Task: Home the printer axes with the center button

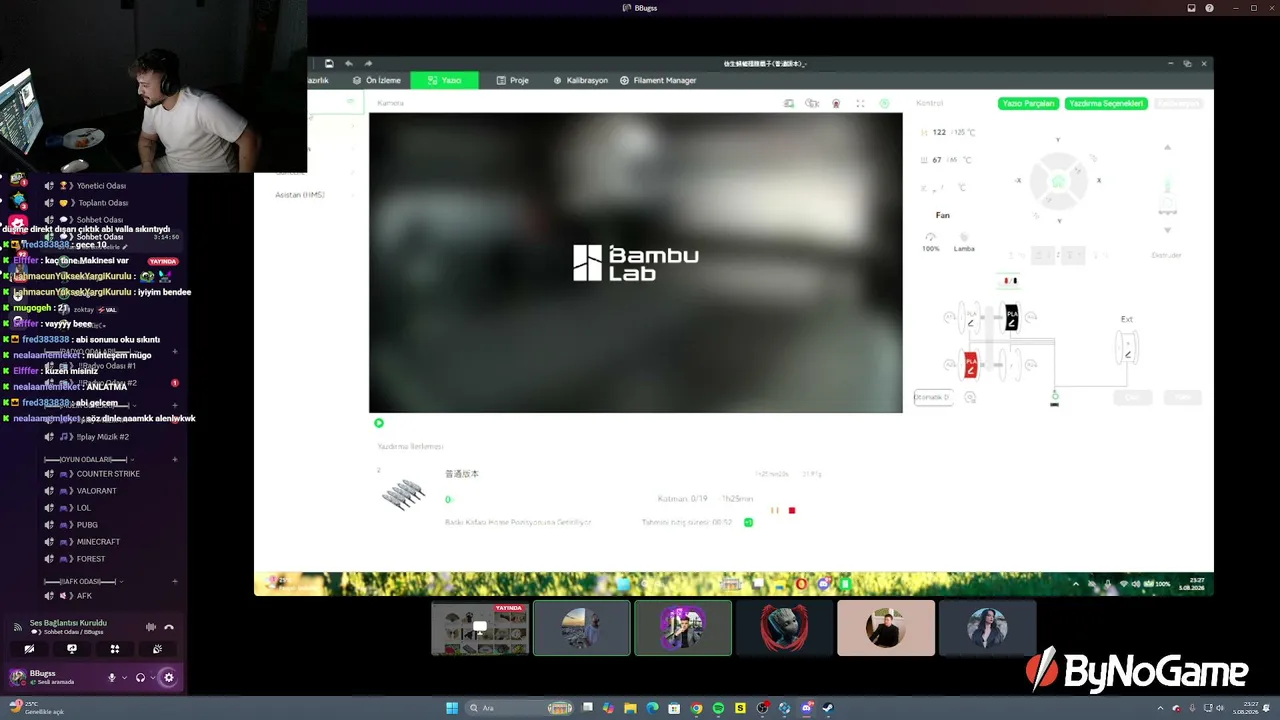Action: [1058, 181]
